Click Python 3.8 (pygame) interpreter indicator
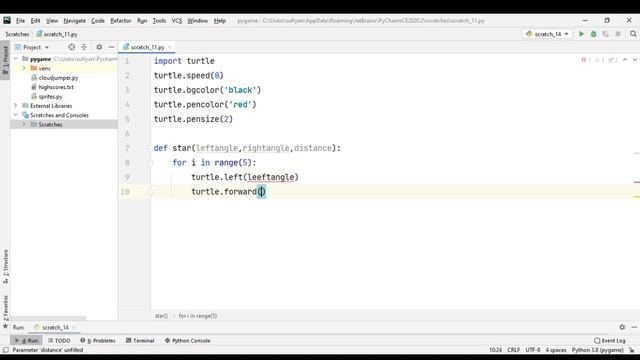The width and height of the screenshot is (640, 360). (598, 350)
